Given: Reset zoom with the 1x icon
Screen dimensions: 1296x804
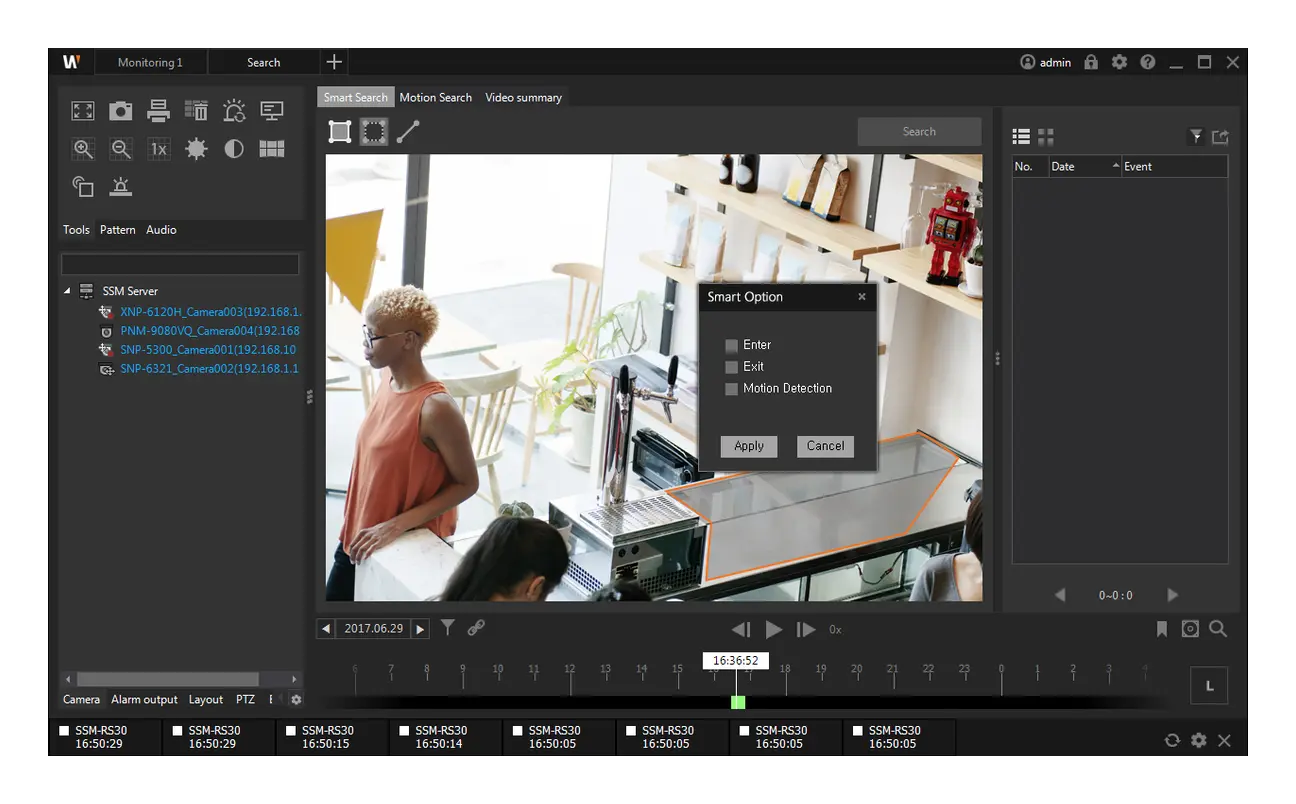Looking at the screenshot, I should click(x=158, y=149).
